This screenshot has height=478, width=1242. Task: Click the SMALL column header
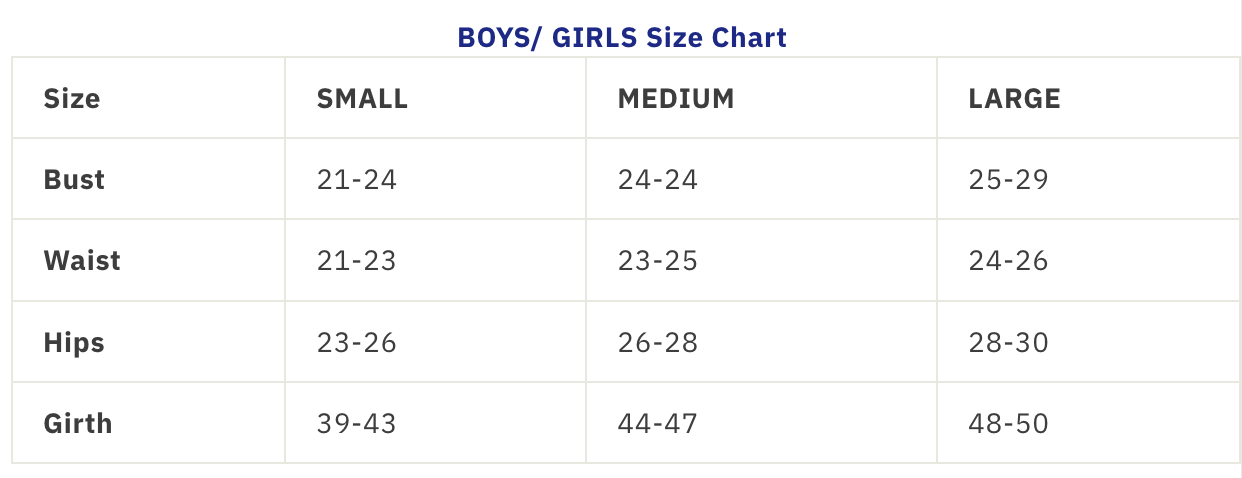point(362,99)
